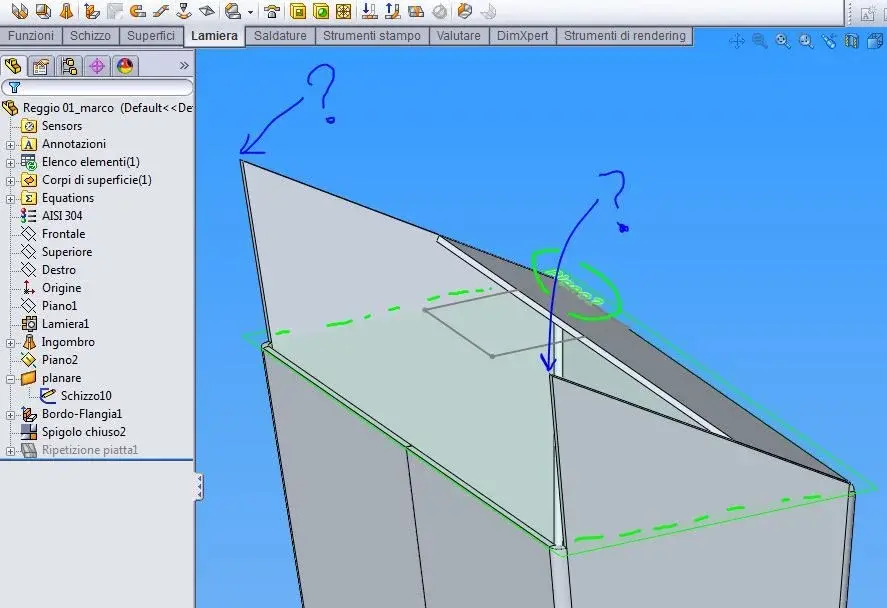Select the Destro plane
887x608 pixels.
pyautogui.click(x=49, y=270)
